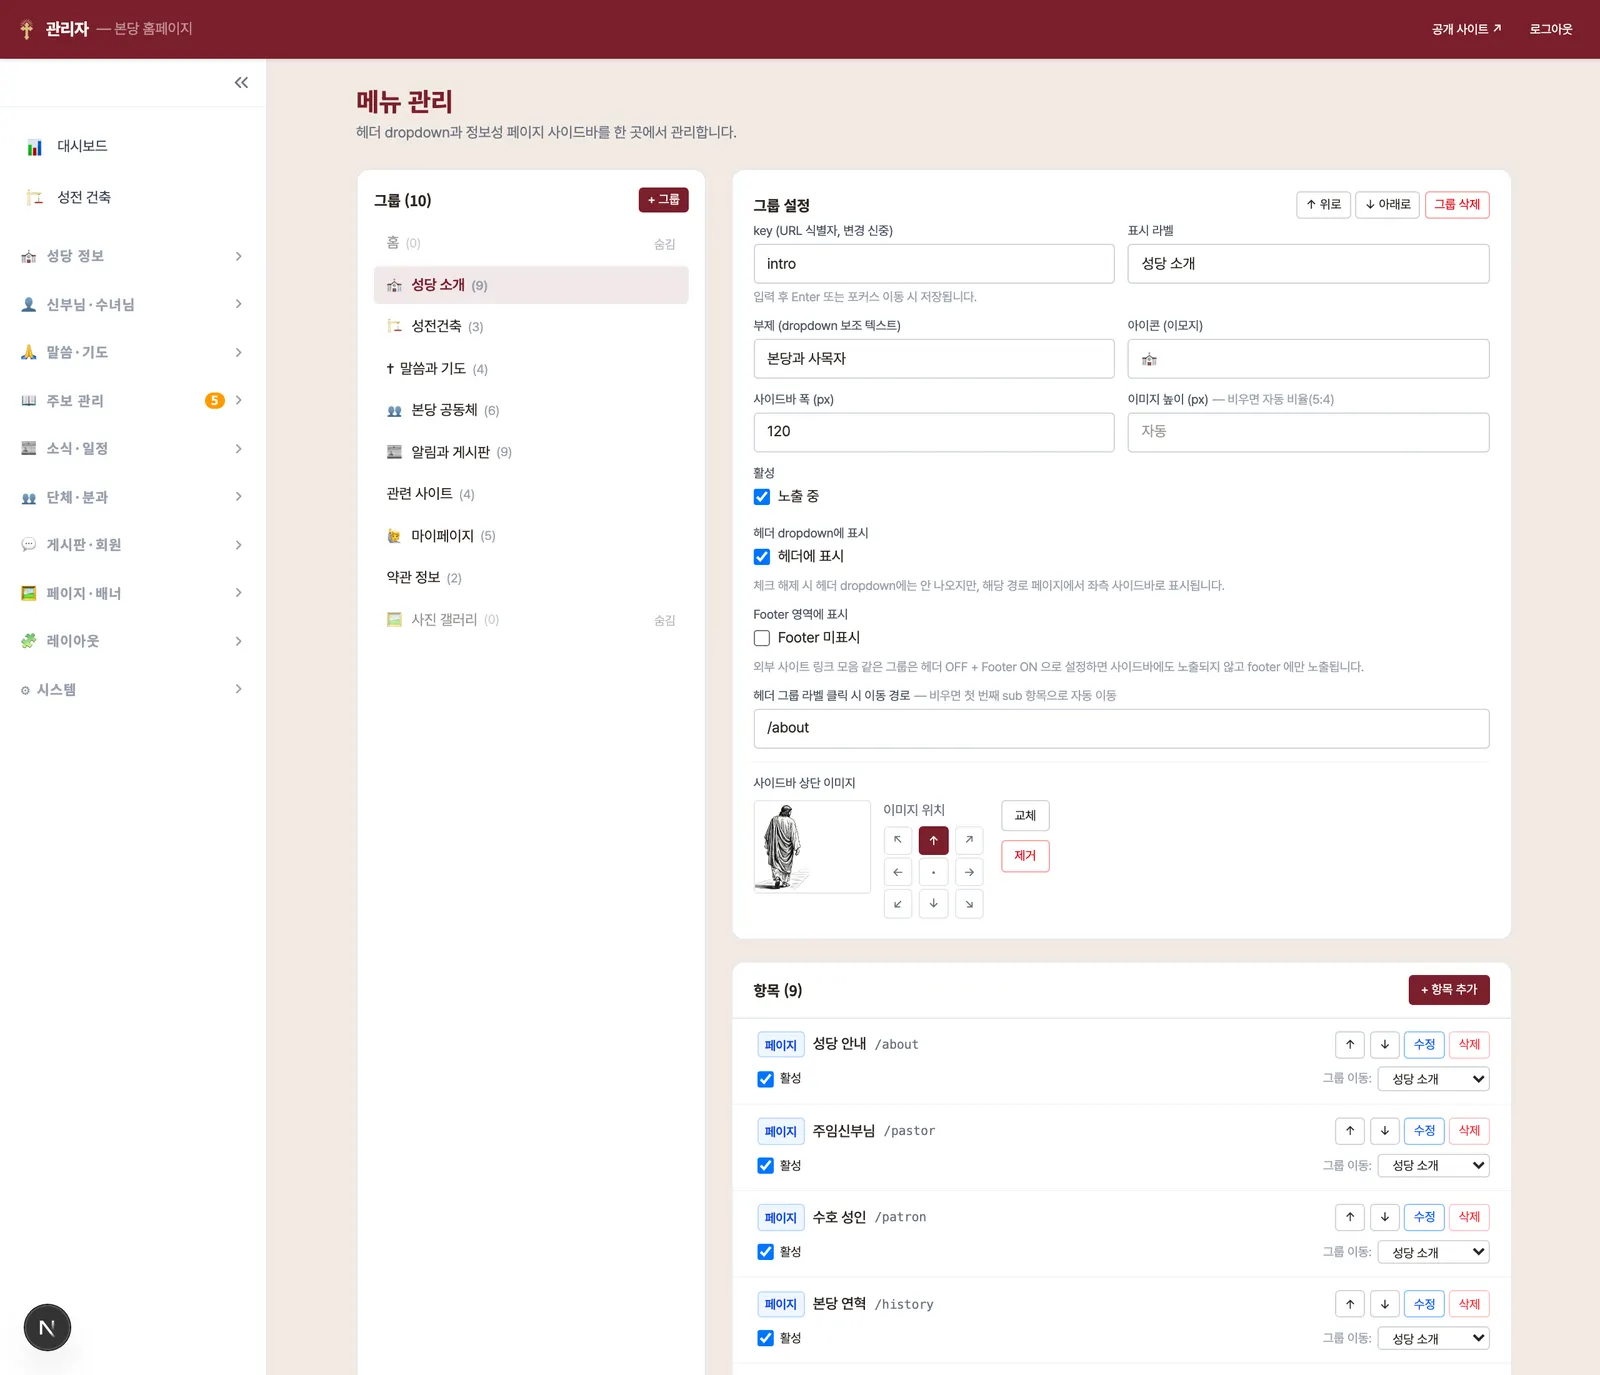The height and width of the screenshot is (1375, 1600).
Task: Click the + 항목 추가 button
Action: click(x=1449, y=990)
